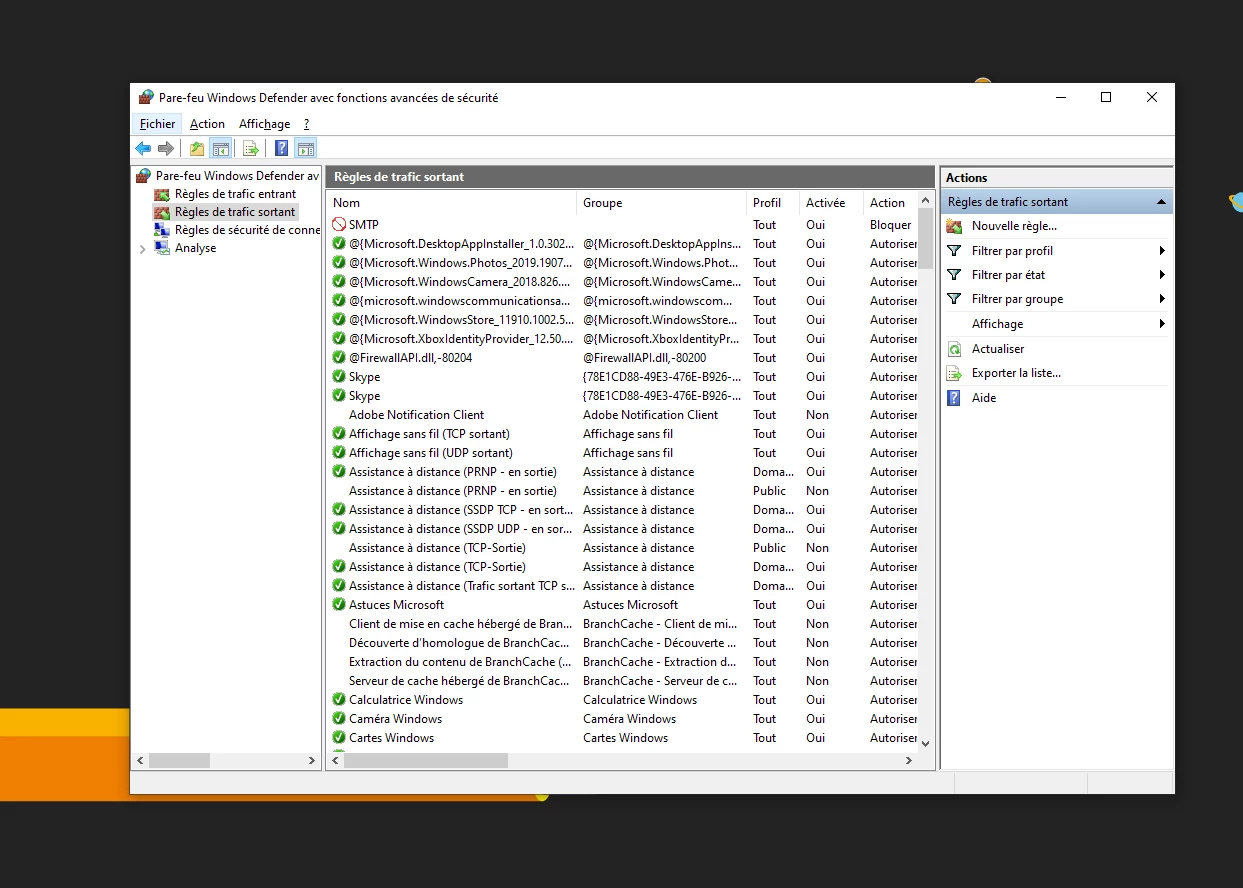Click the Analyse monitor icon in tree

pos(162,248)
